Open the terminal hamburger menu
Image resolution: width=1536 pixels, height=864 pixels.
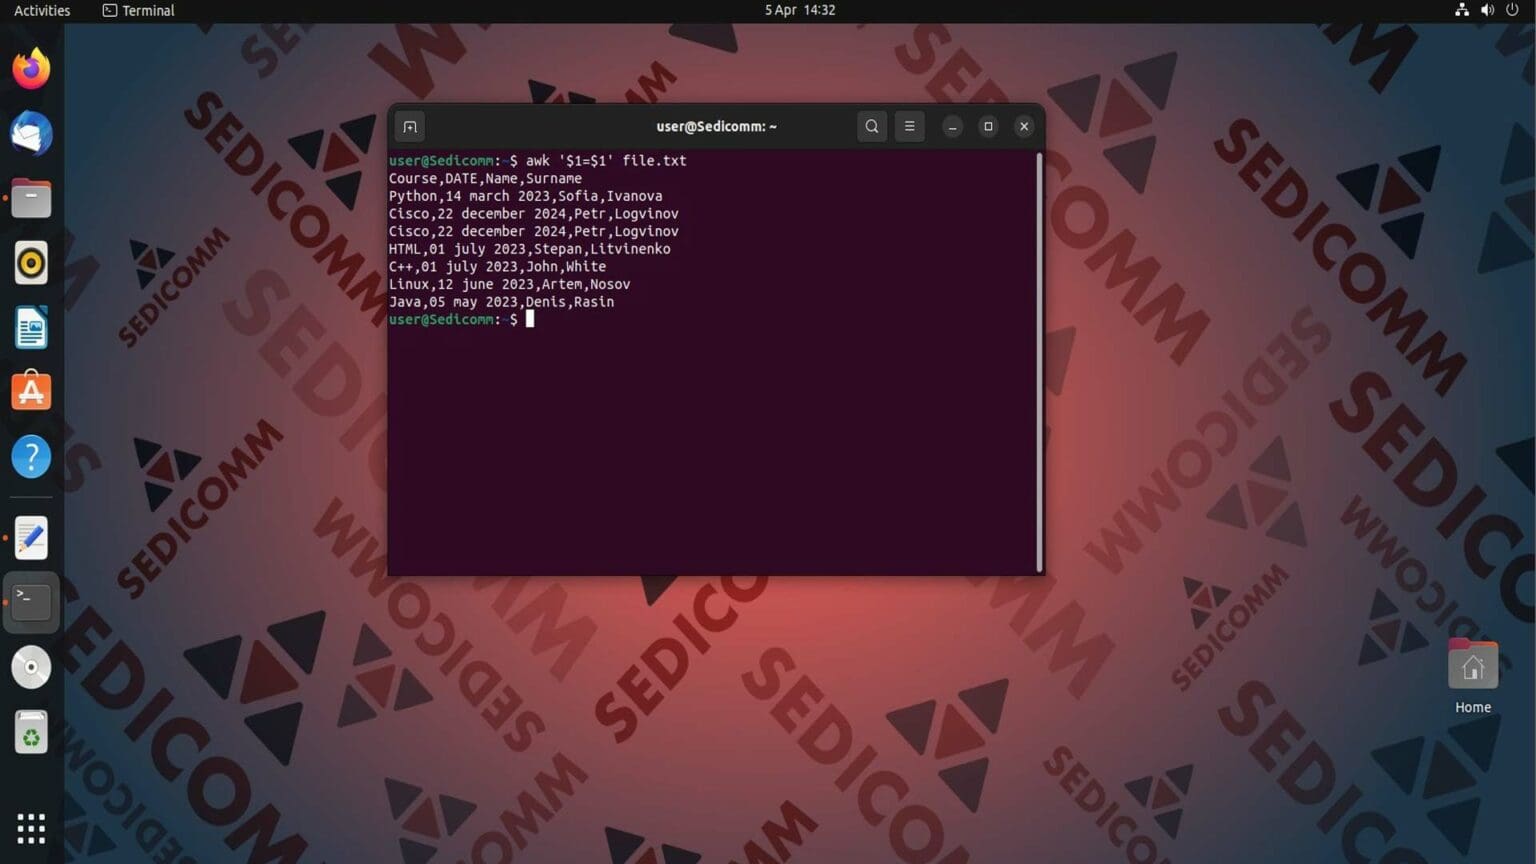pos(909,127)
